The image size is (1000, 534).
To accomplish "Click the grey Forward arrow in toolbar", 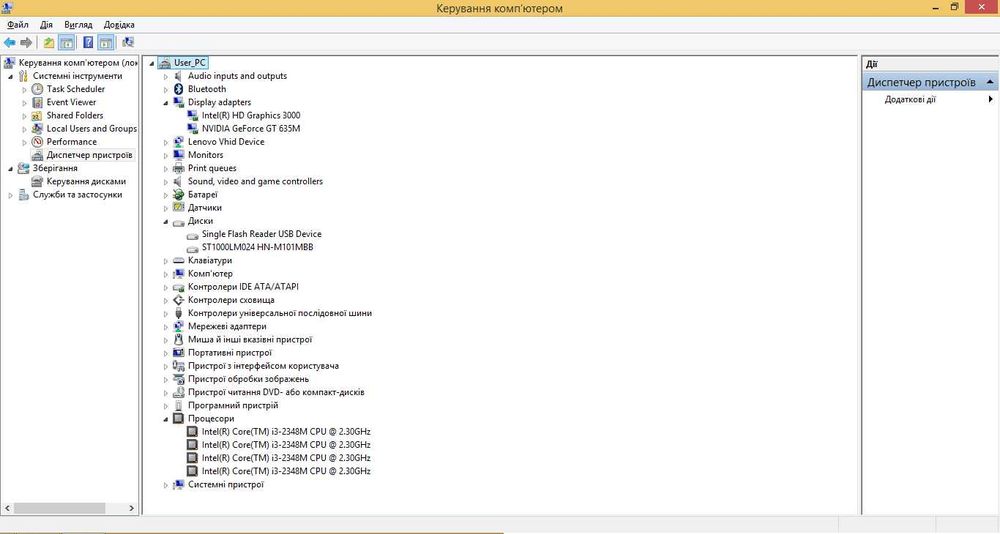I will [x=26, y=43].
